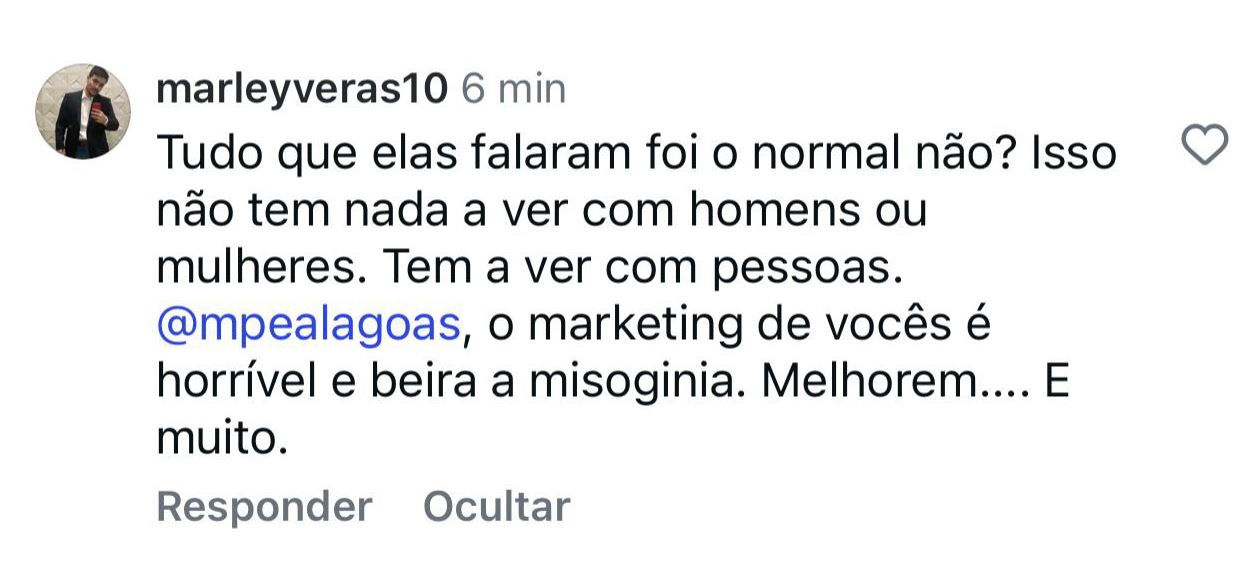Click the word 'muito' ending the comment
Viewport: 1250px width, 570px height.
220,440
